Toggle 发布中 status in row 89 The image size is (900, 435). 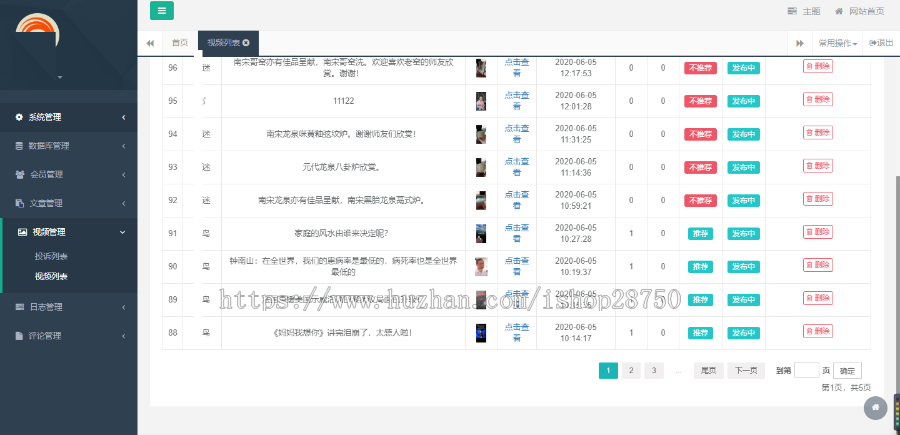click(744, 300)
